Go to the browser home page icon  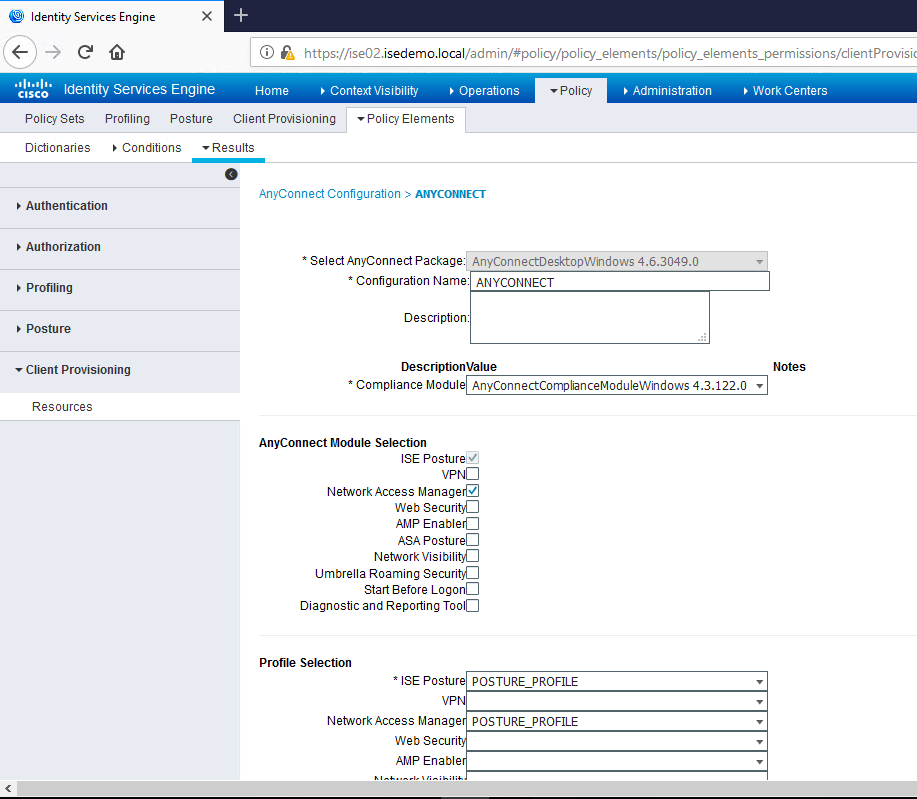pos(117,52)
